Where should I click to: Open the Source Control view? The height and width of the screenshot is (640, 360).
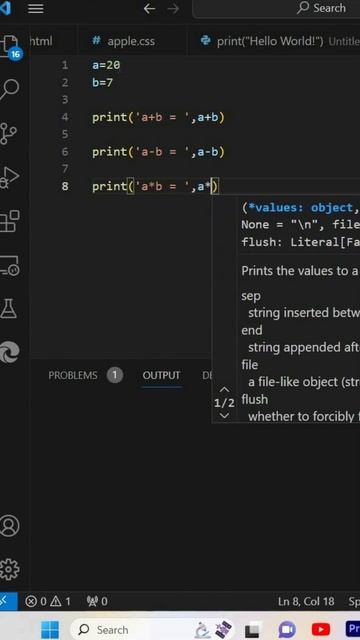[8, 133]
